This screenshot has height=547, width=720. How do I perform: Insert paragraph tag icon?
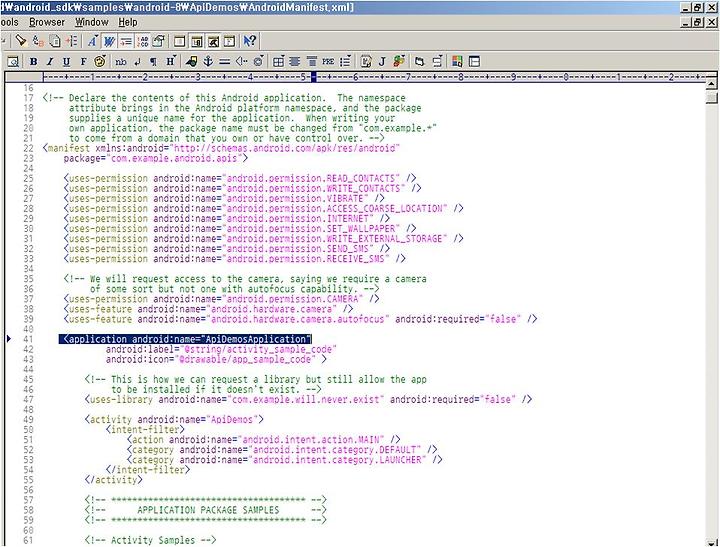153,62
